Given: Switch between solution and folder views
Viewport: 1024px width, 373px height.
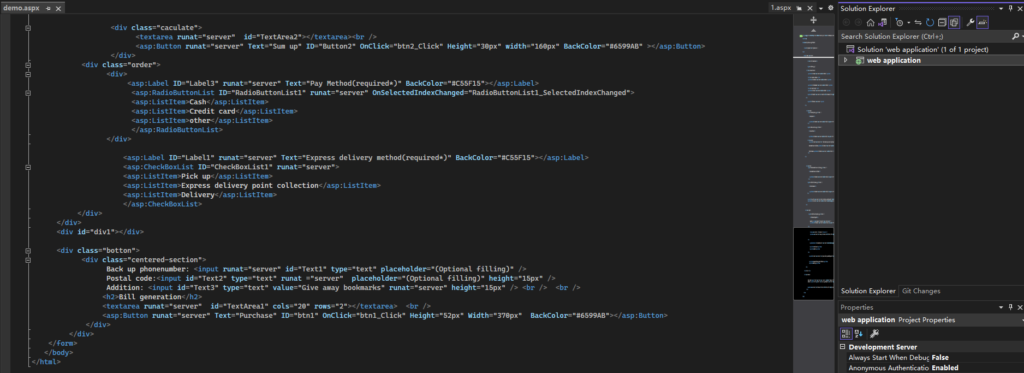Looking at the screenshot, I should point(882,22).
